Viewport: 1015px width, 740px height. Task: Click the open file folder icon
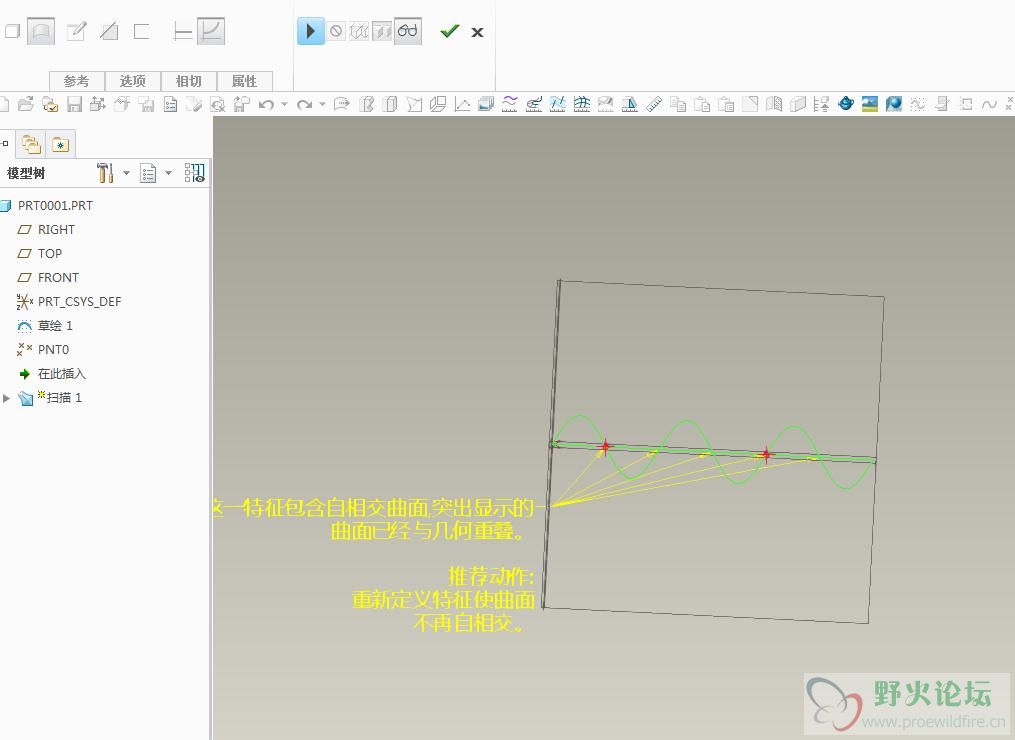pos(26,104)
